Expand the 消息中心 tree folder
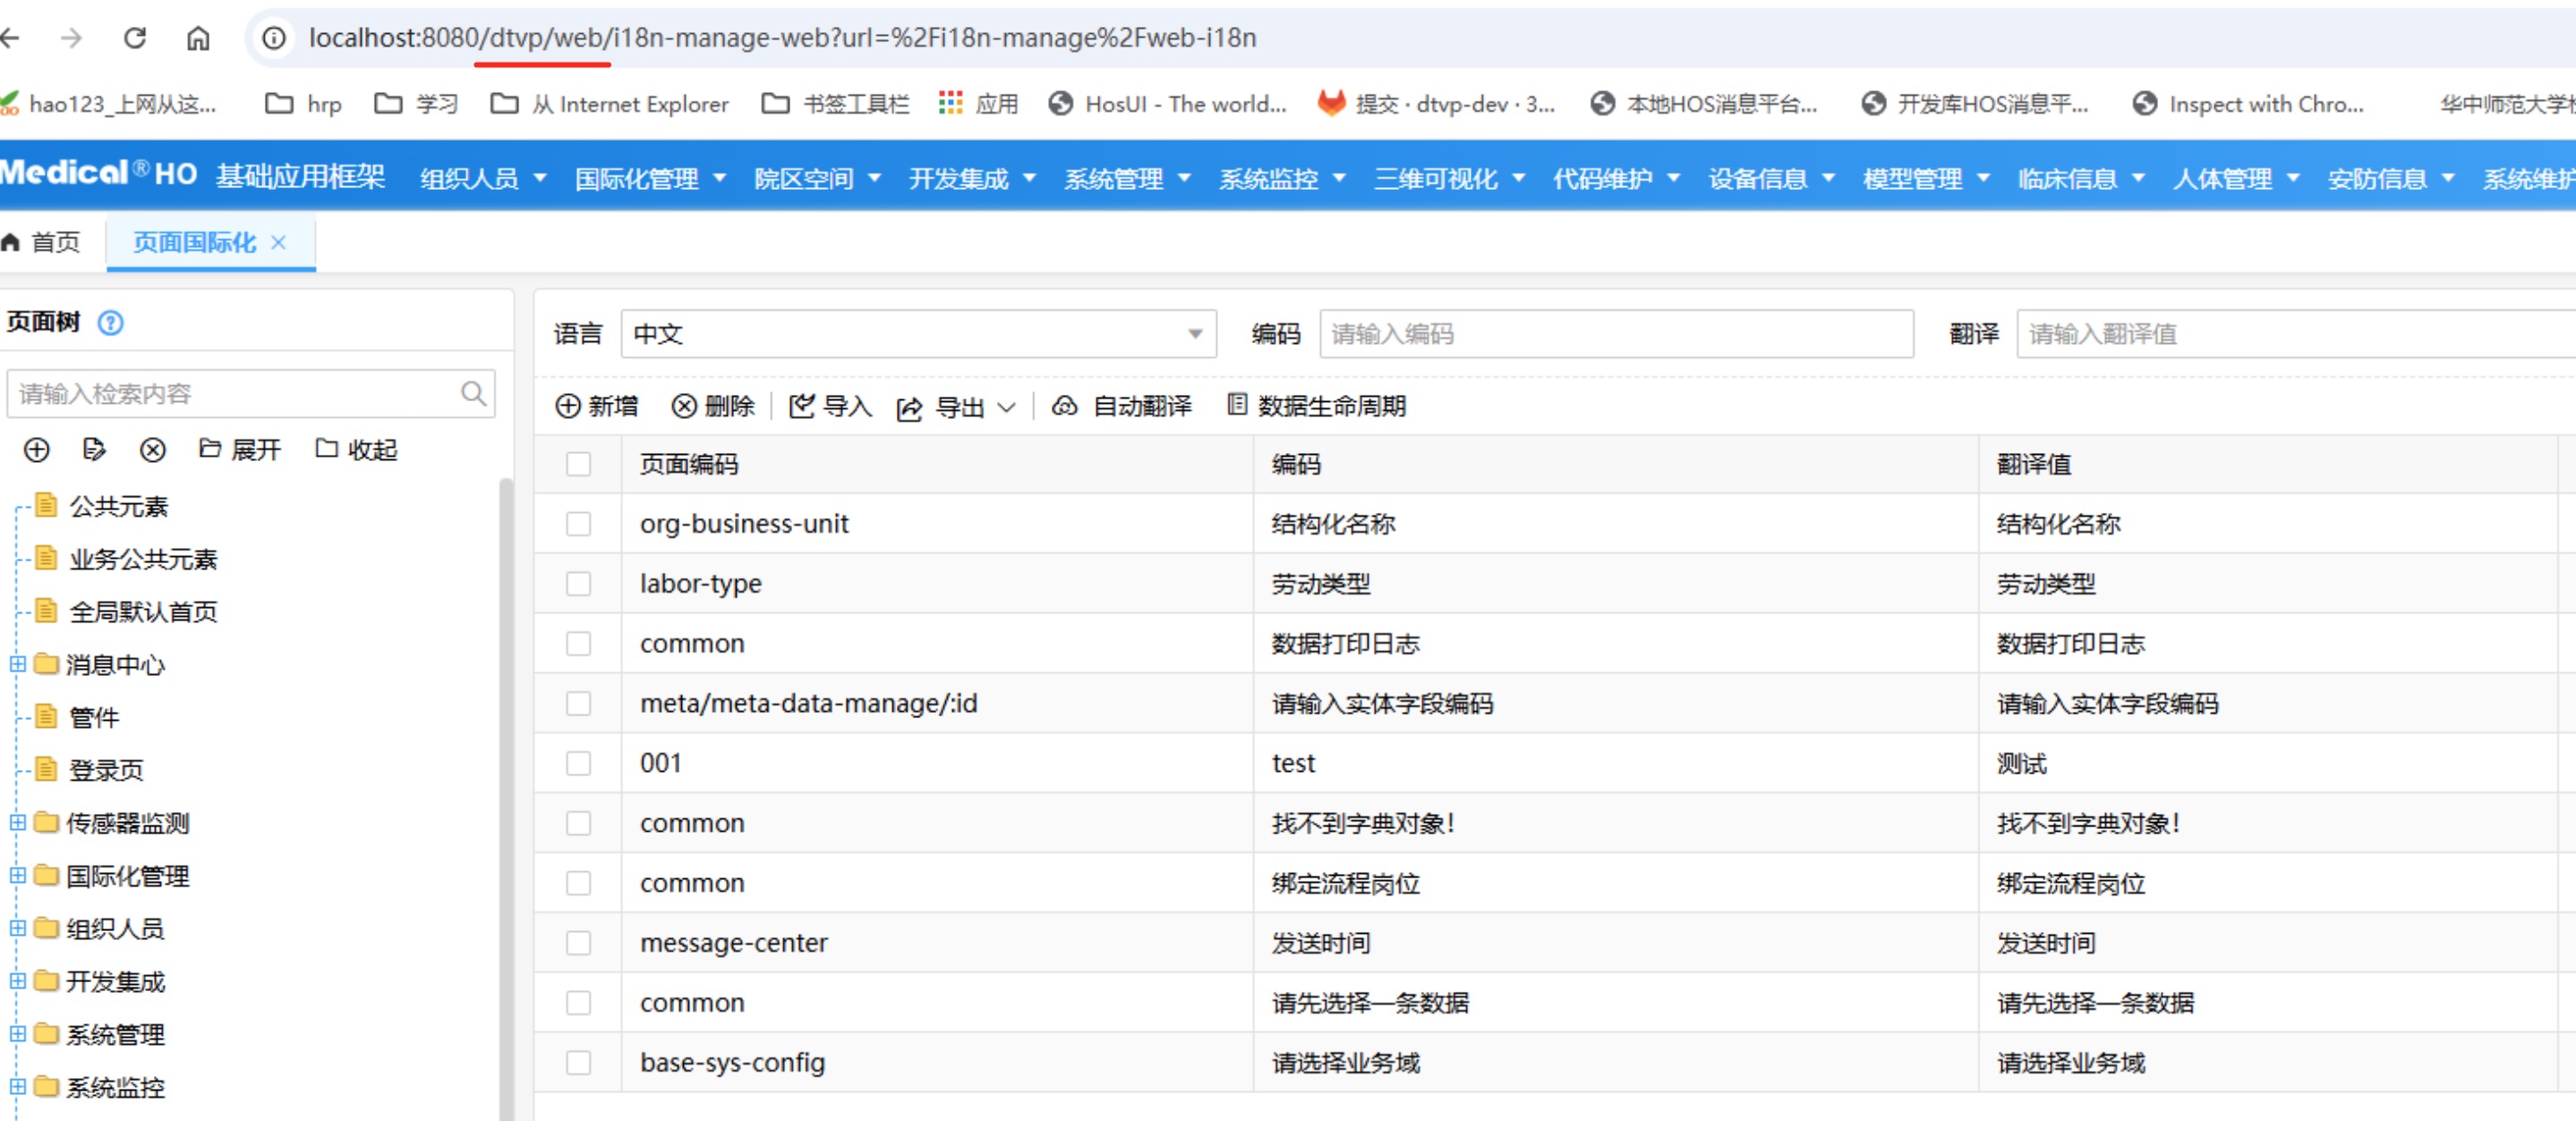2576x1121 pixels. (17, 664)
